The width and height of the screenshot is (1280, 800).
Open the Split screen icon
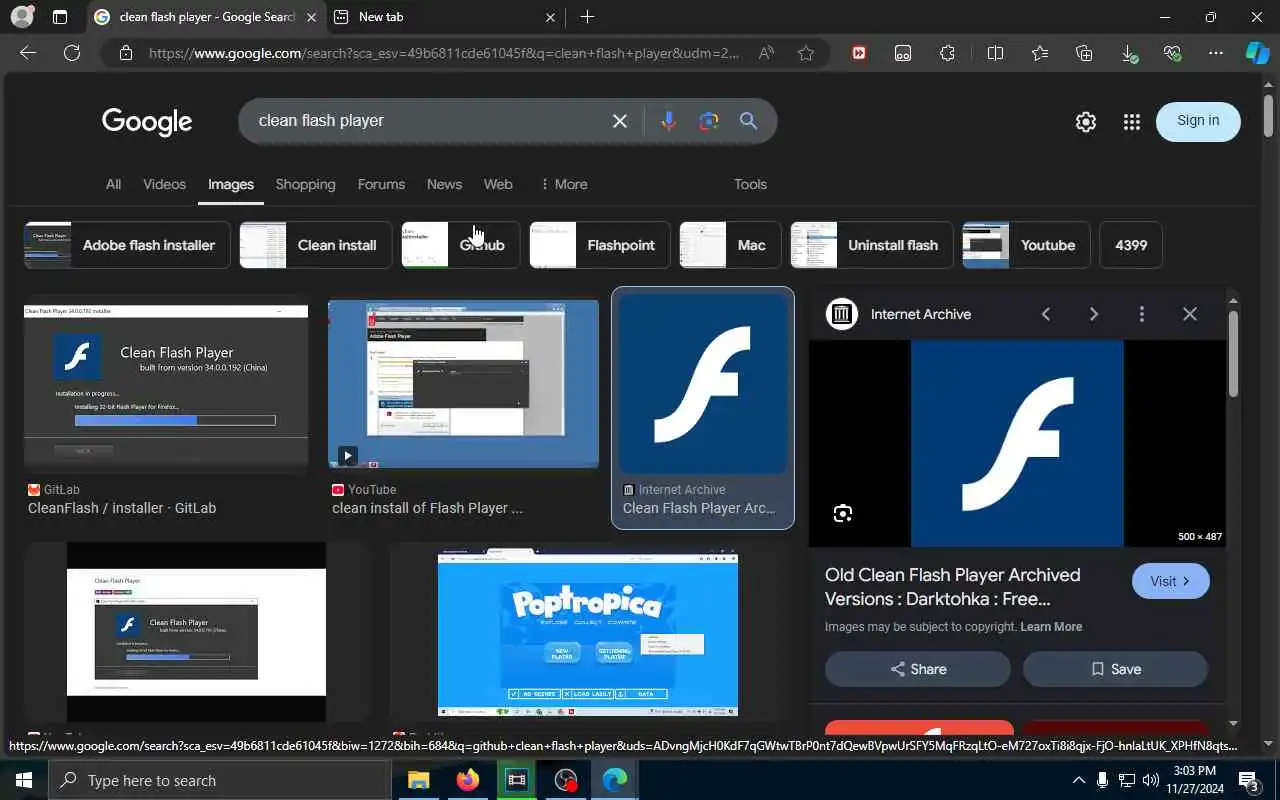pyautogui.click(x=995, y=53)
